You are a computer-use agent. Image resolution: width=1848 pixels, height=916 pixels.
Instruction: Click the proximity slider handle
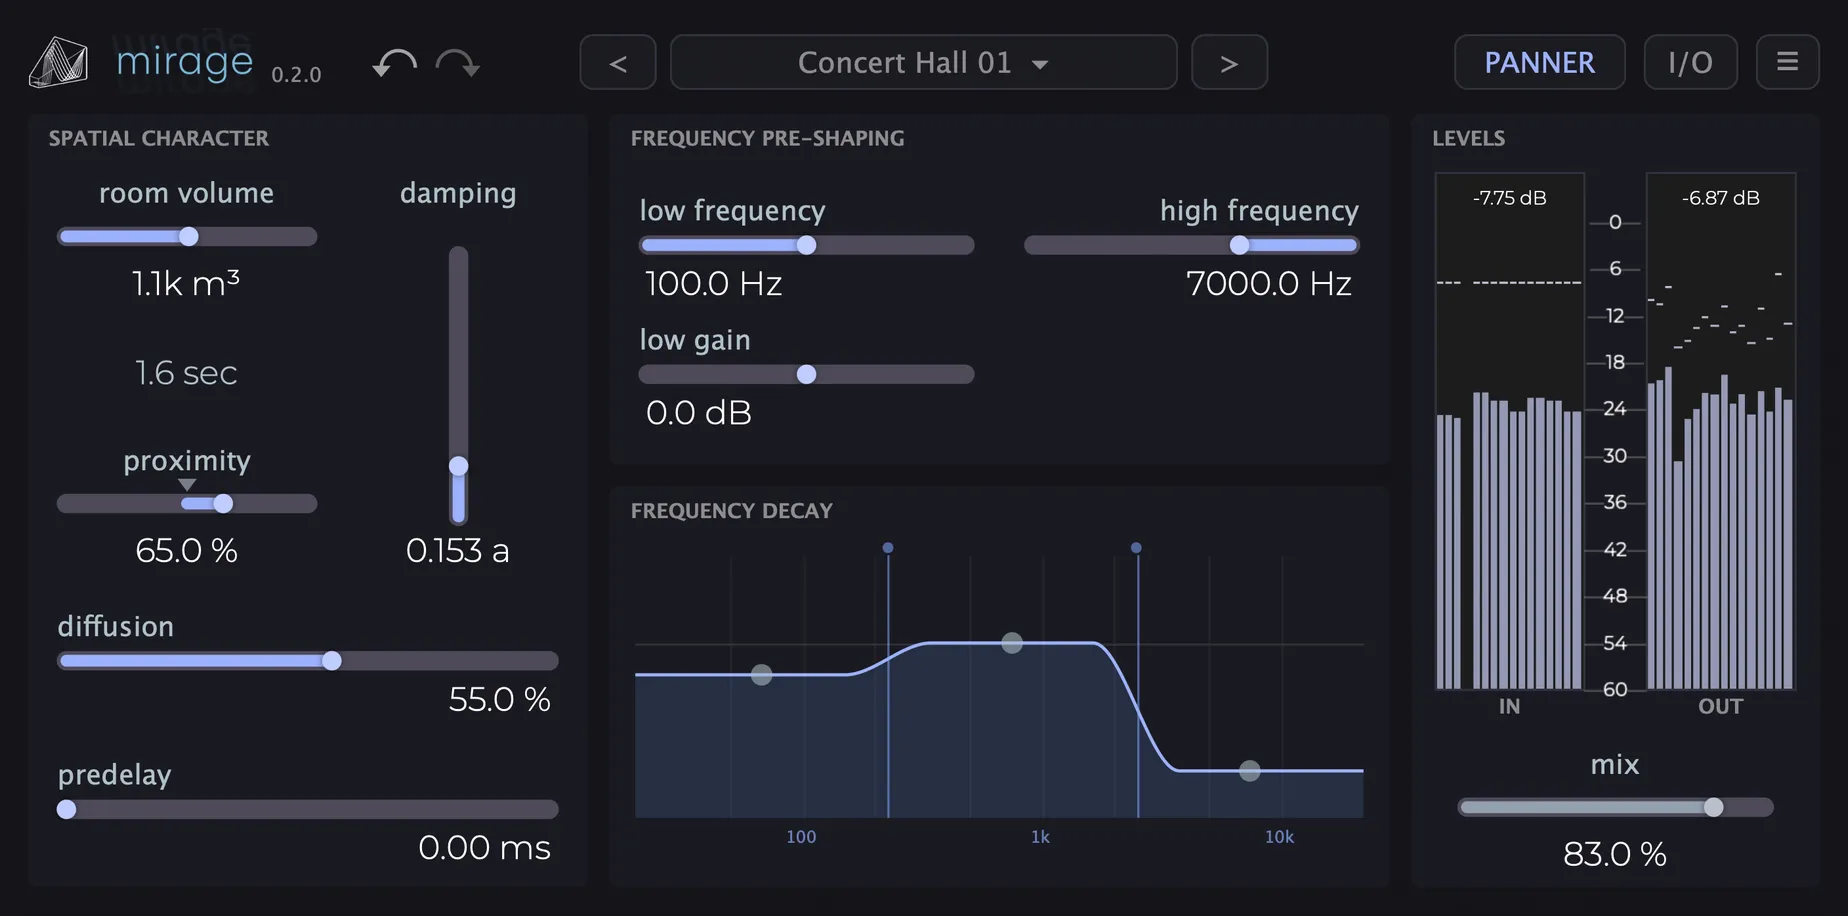[x=223, y=503]
